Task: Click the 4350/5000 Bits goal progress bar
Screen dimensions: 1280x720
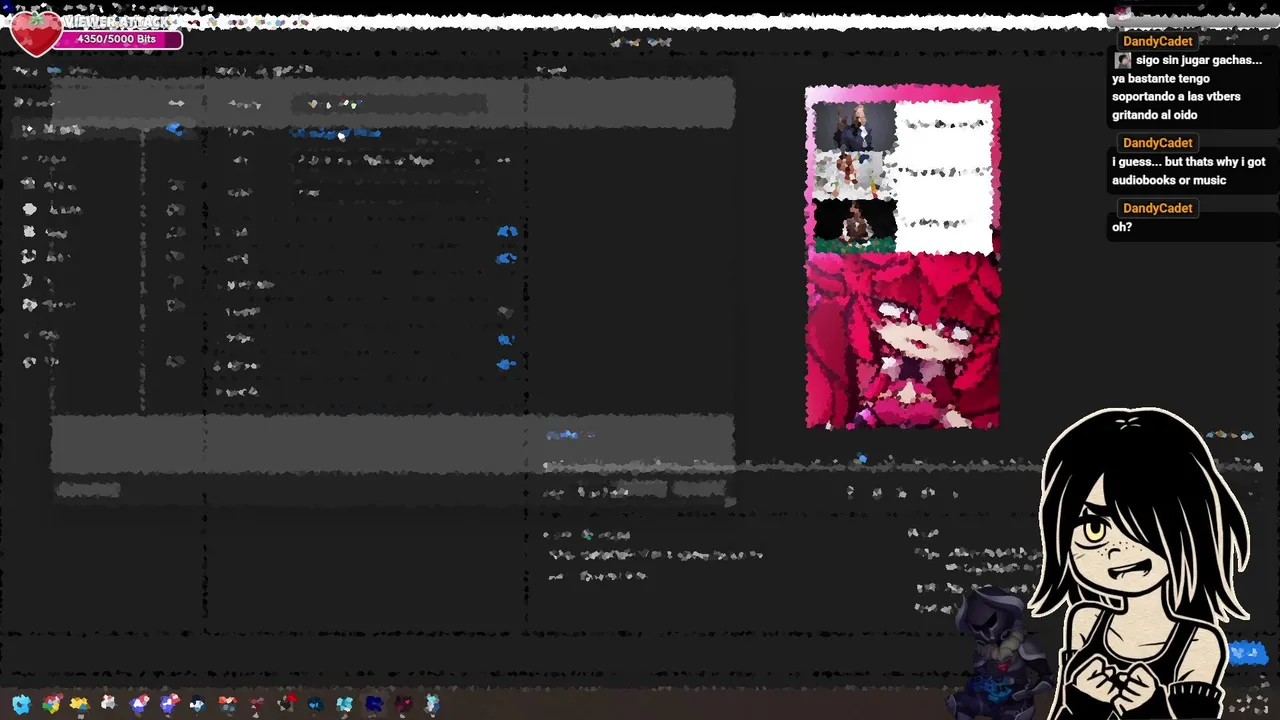Action: 117,39
